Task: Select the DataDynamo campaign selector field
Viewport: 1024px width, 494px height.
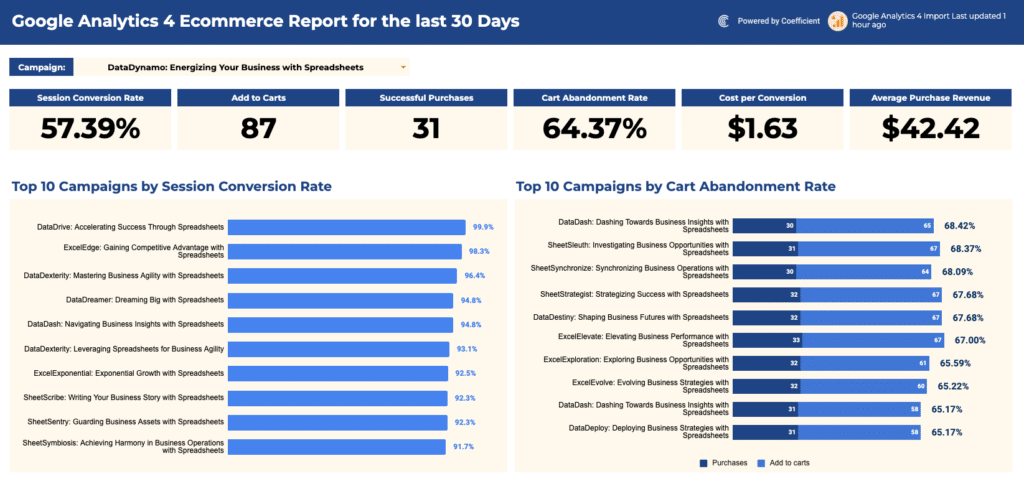Action: coord(242,67)
